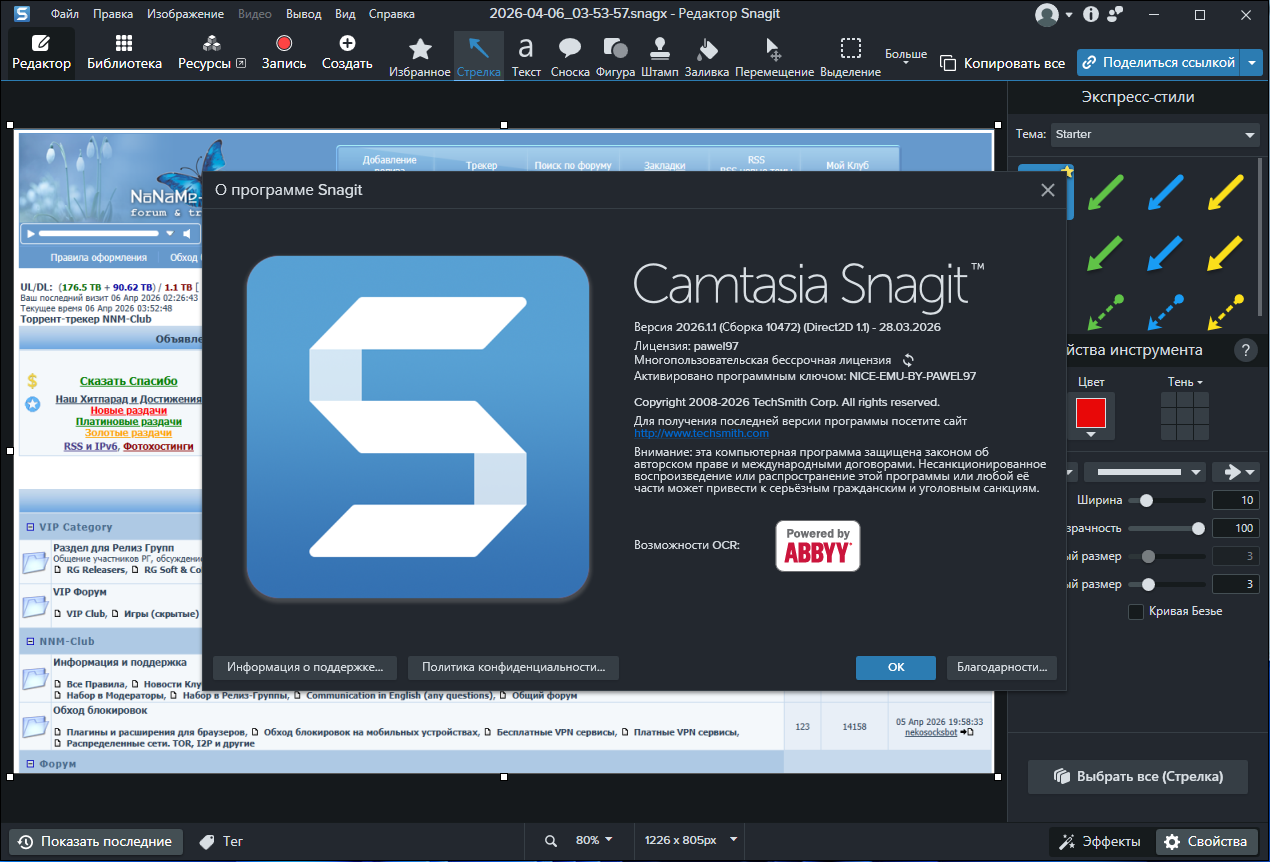Select the Фигура shape tool
Image resolution: width=1270 pixels, height=862 pixels.
(615, 55)
